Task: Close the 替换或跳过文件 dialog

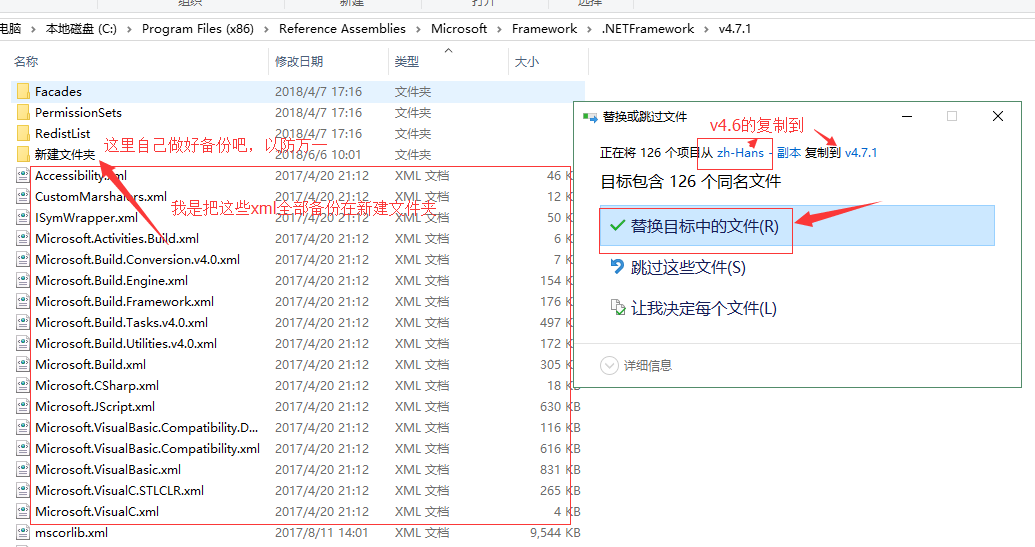Action: coord(998,116)
